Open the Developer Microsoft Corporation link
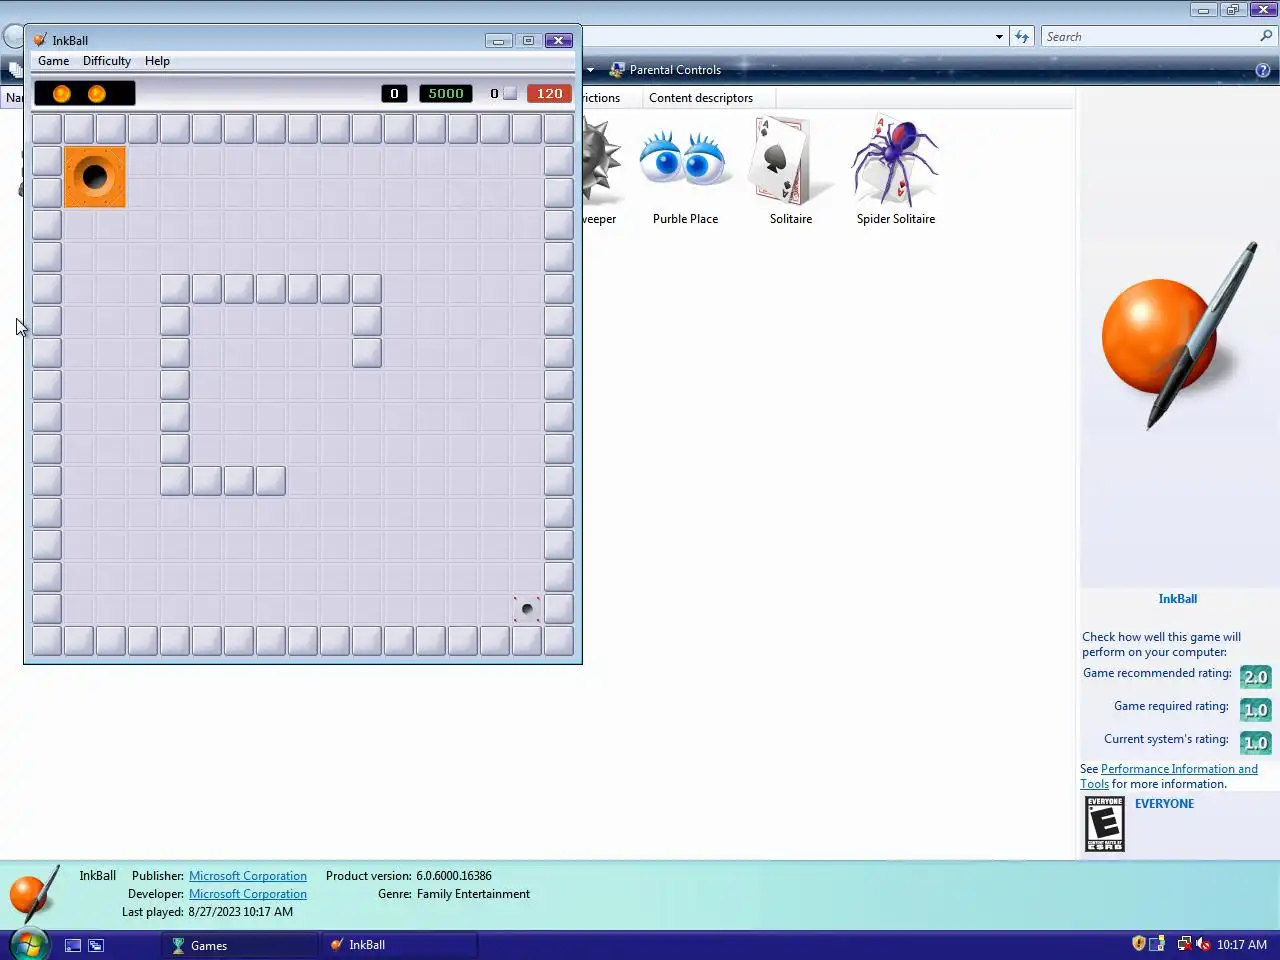Screen dimensions: 1280x960 [x=248, y=894]
